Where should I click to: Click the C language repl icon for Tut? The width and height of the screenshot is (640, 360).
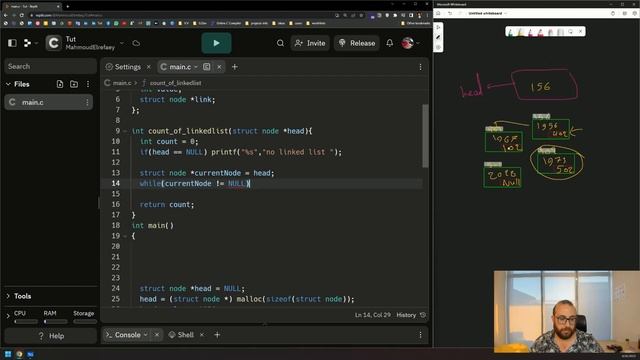(53, 43)
